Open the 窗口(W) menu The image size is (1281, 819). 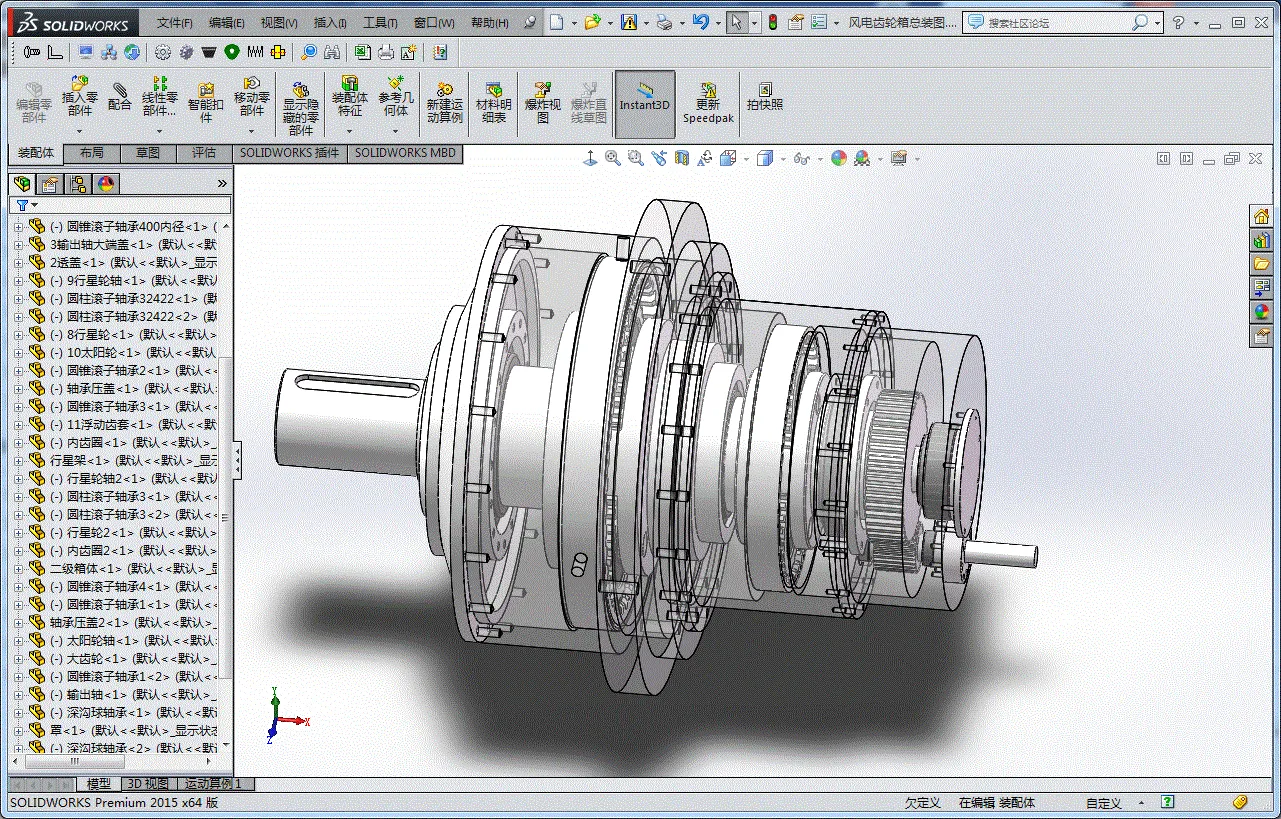point(434,22)
